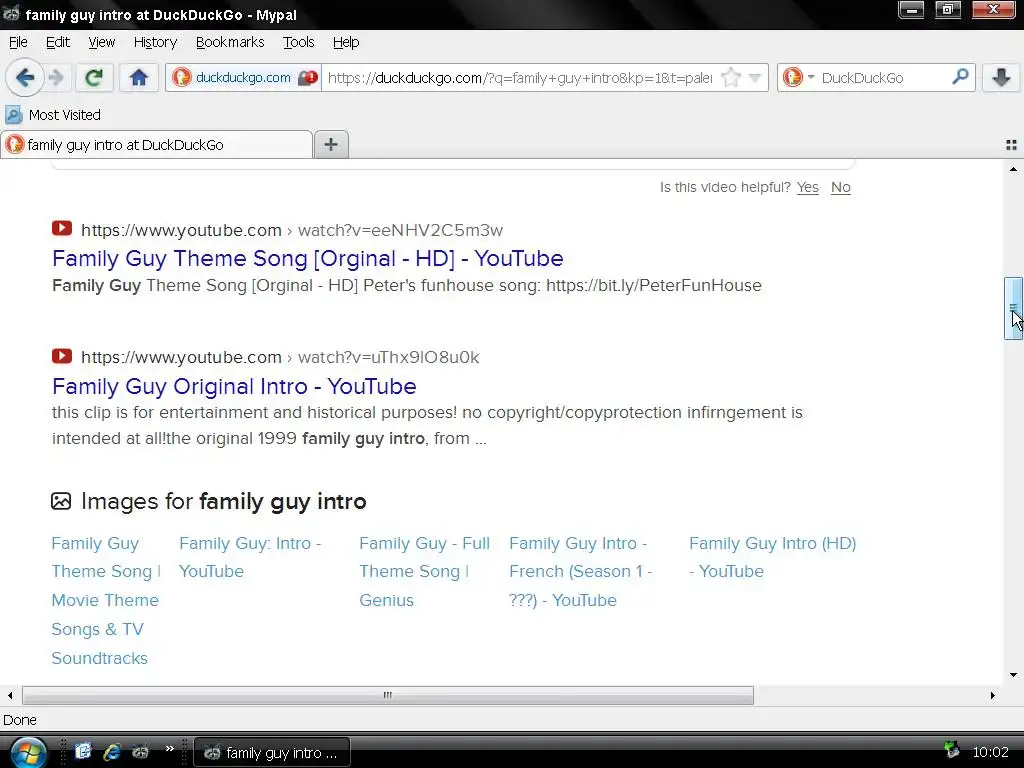1024x768 pixels.
Task: Launch Mypal from the quick launch raccoon icon
Action: coord(140,752)
